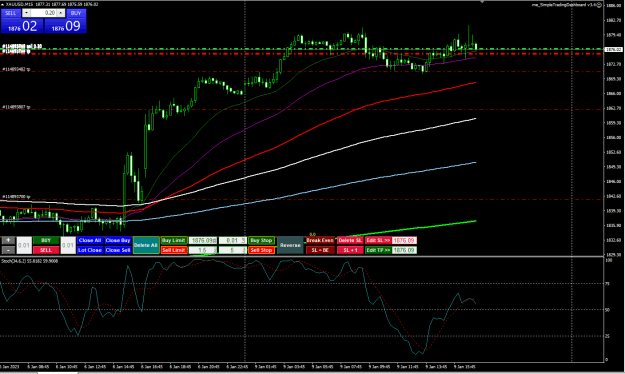Click the field left of Sell Stop

[x=233, y=250]
